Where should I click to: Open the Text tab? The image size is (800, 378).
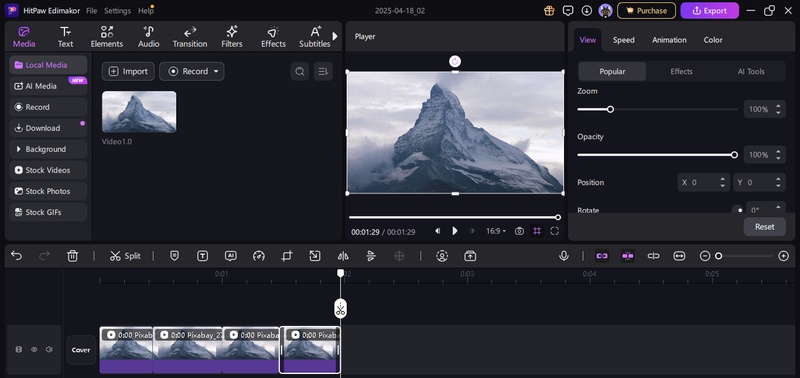coord(65,37)
